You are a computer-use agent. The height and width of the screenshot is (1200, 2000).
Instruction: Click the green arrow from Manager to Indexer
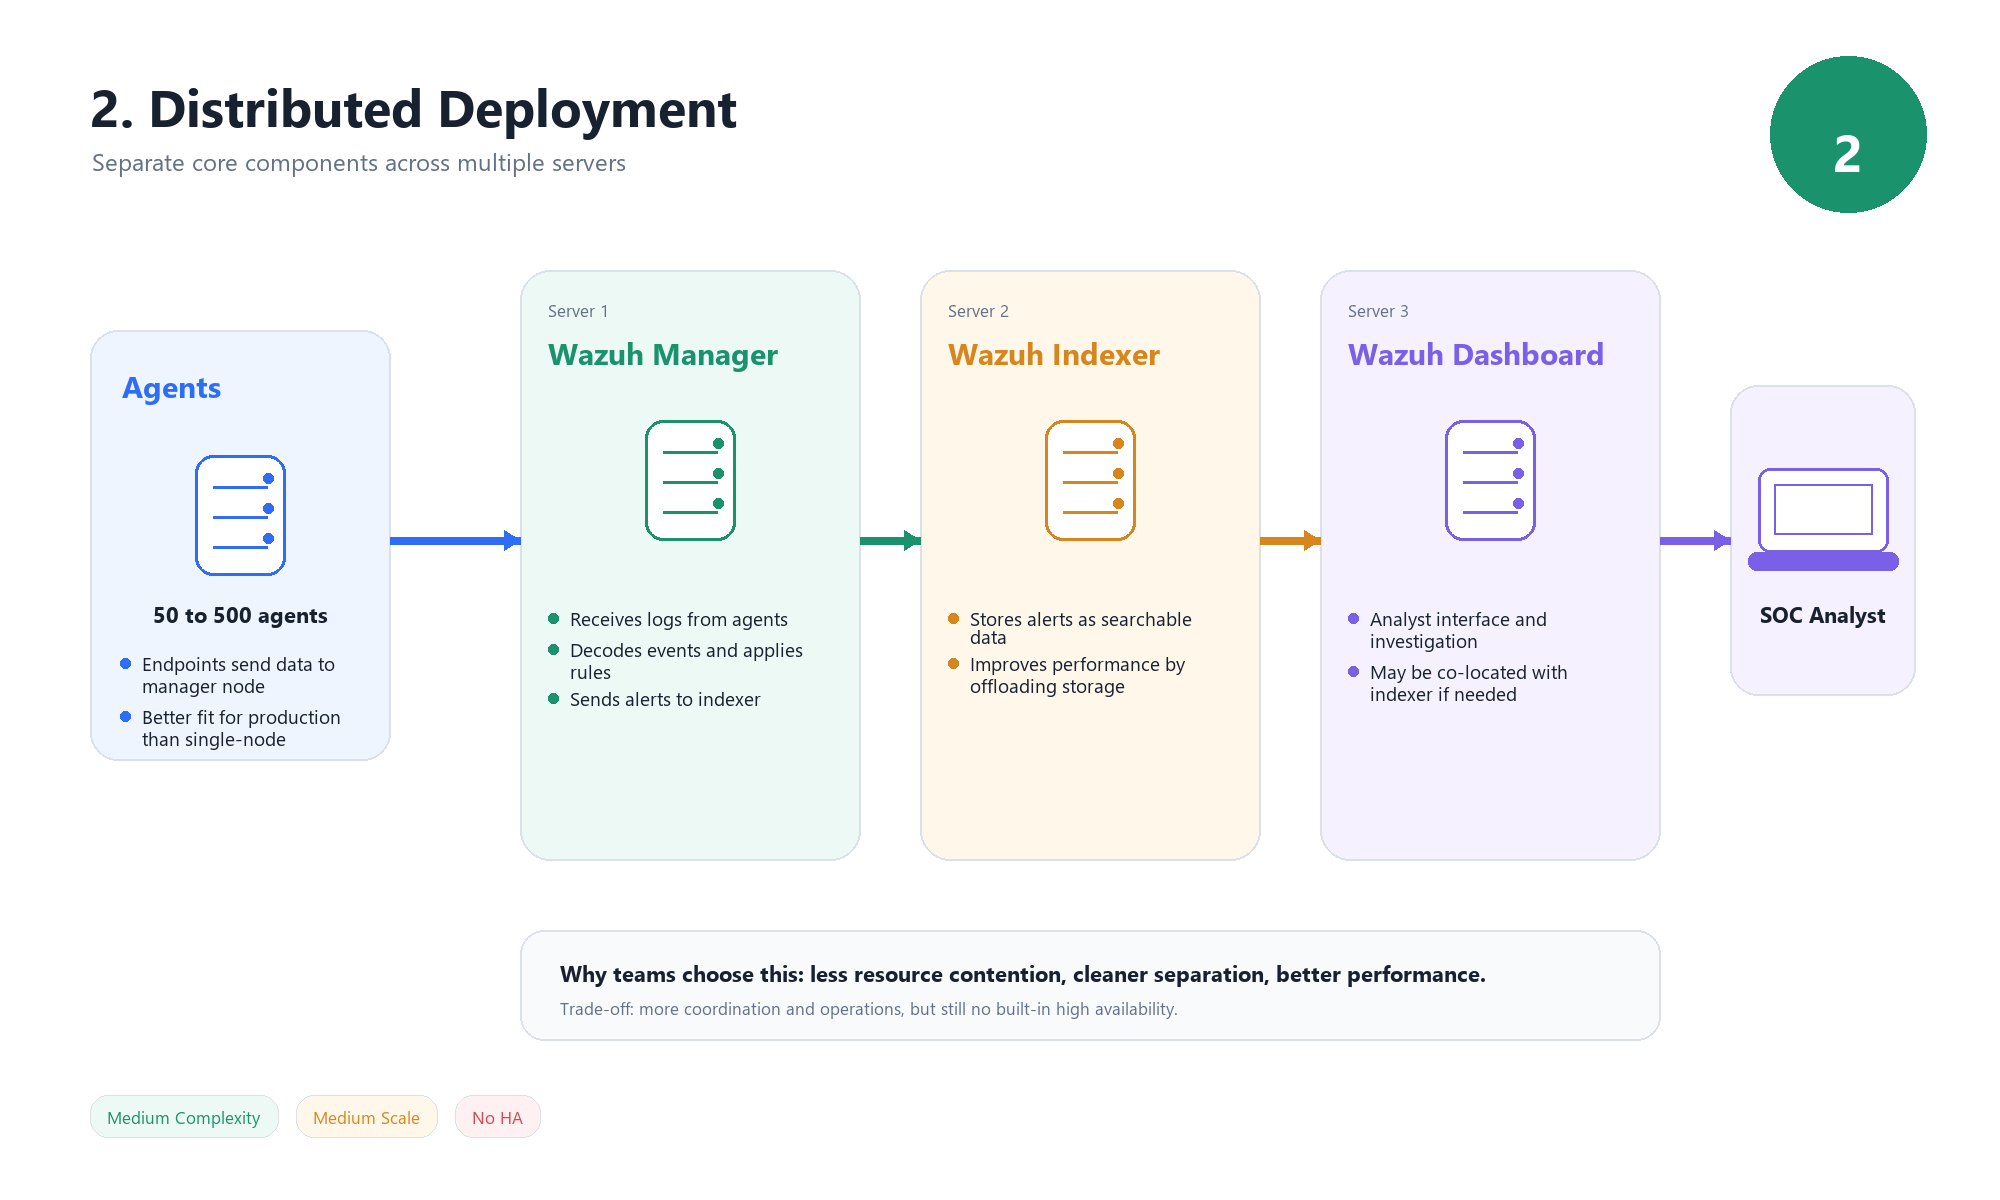889,541
